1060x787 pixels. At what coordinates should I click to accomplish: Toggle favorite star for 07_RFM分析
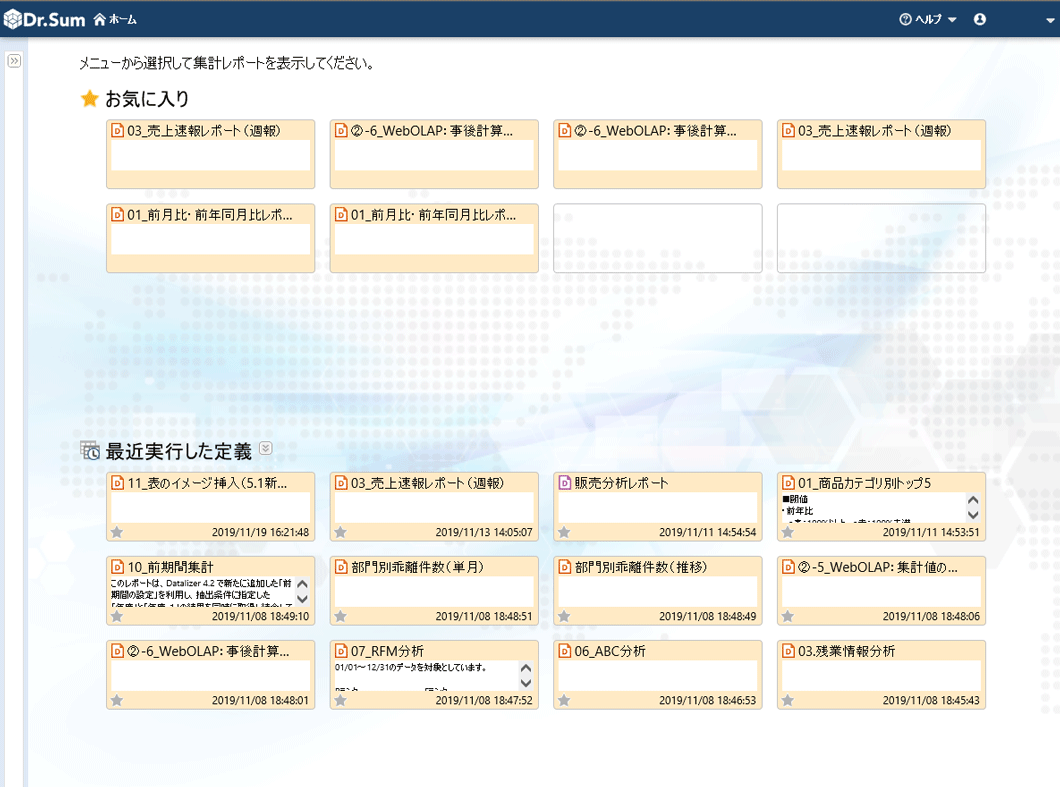(340, 700)
